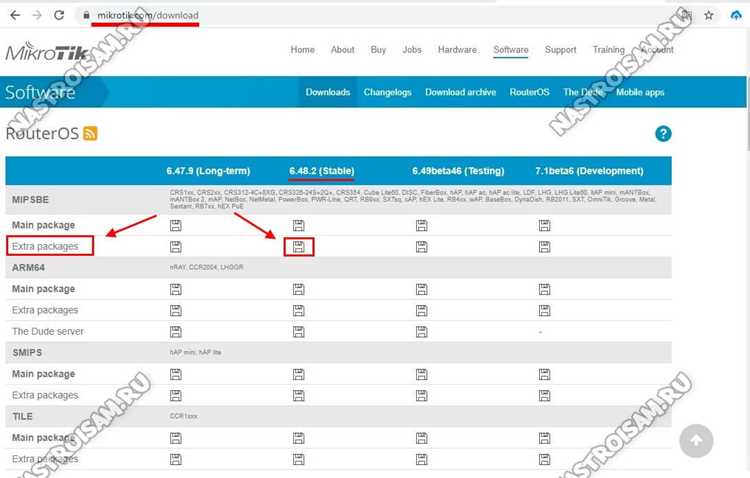Screen dimensions: 750x478
Task: Download ARM64 Extra packages 6.48.2 Stable
Action: tap(298, 311)
